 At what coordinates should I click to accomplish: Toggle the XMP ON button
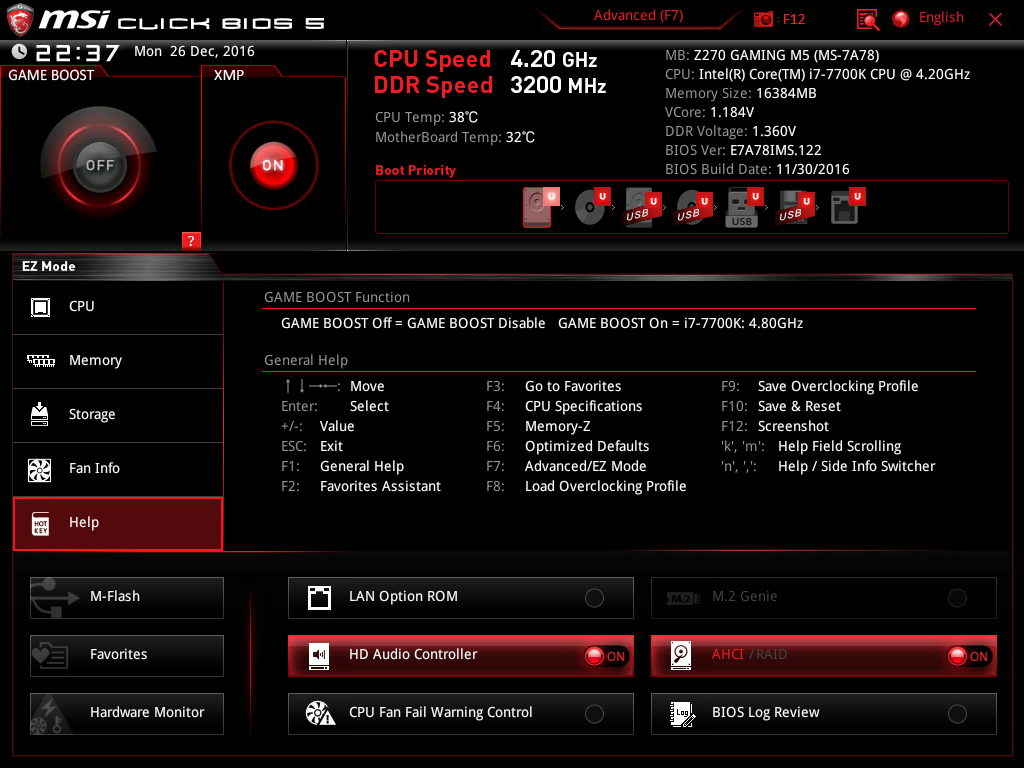[273, 165]
